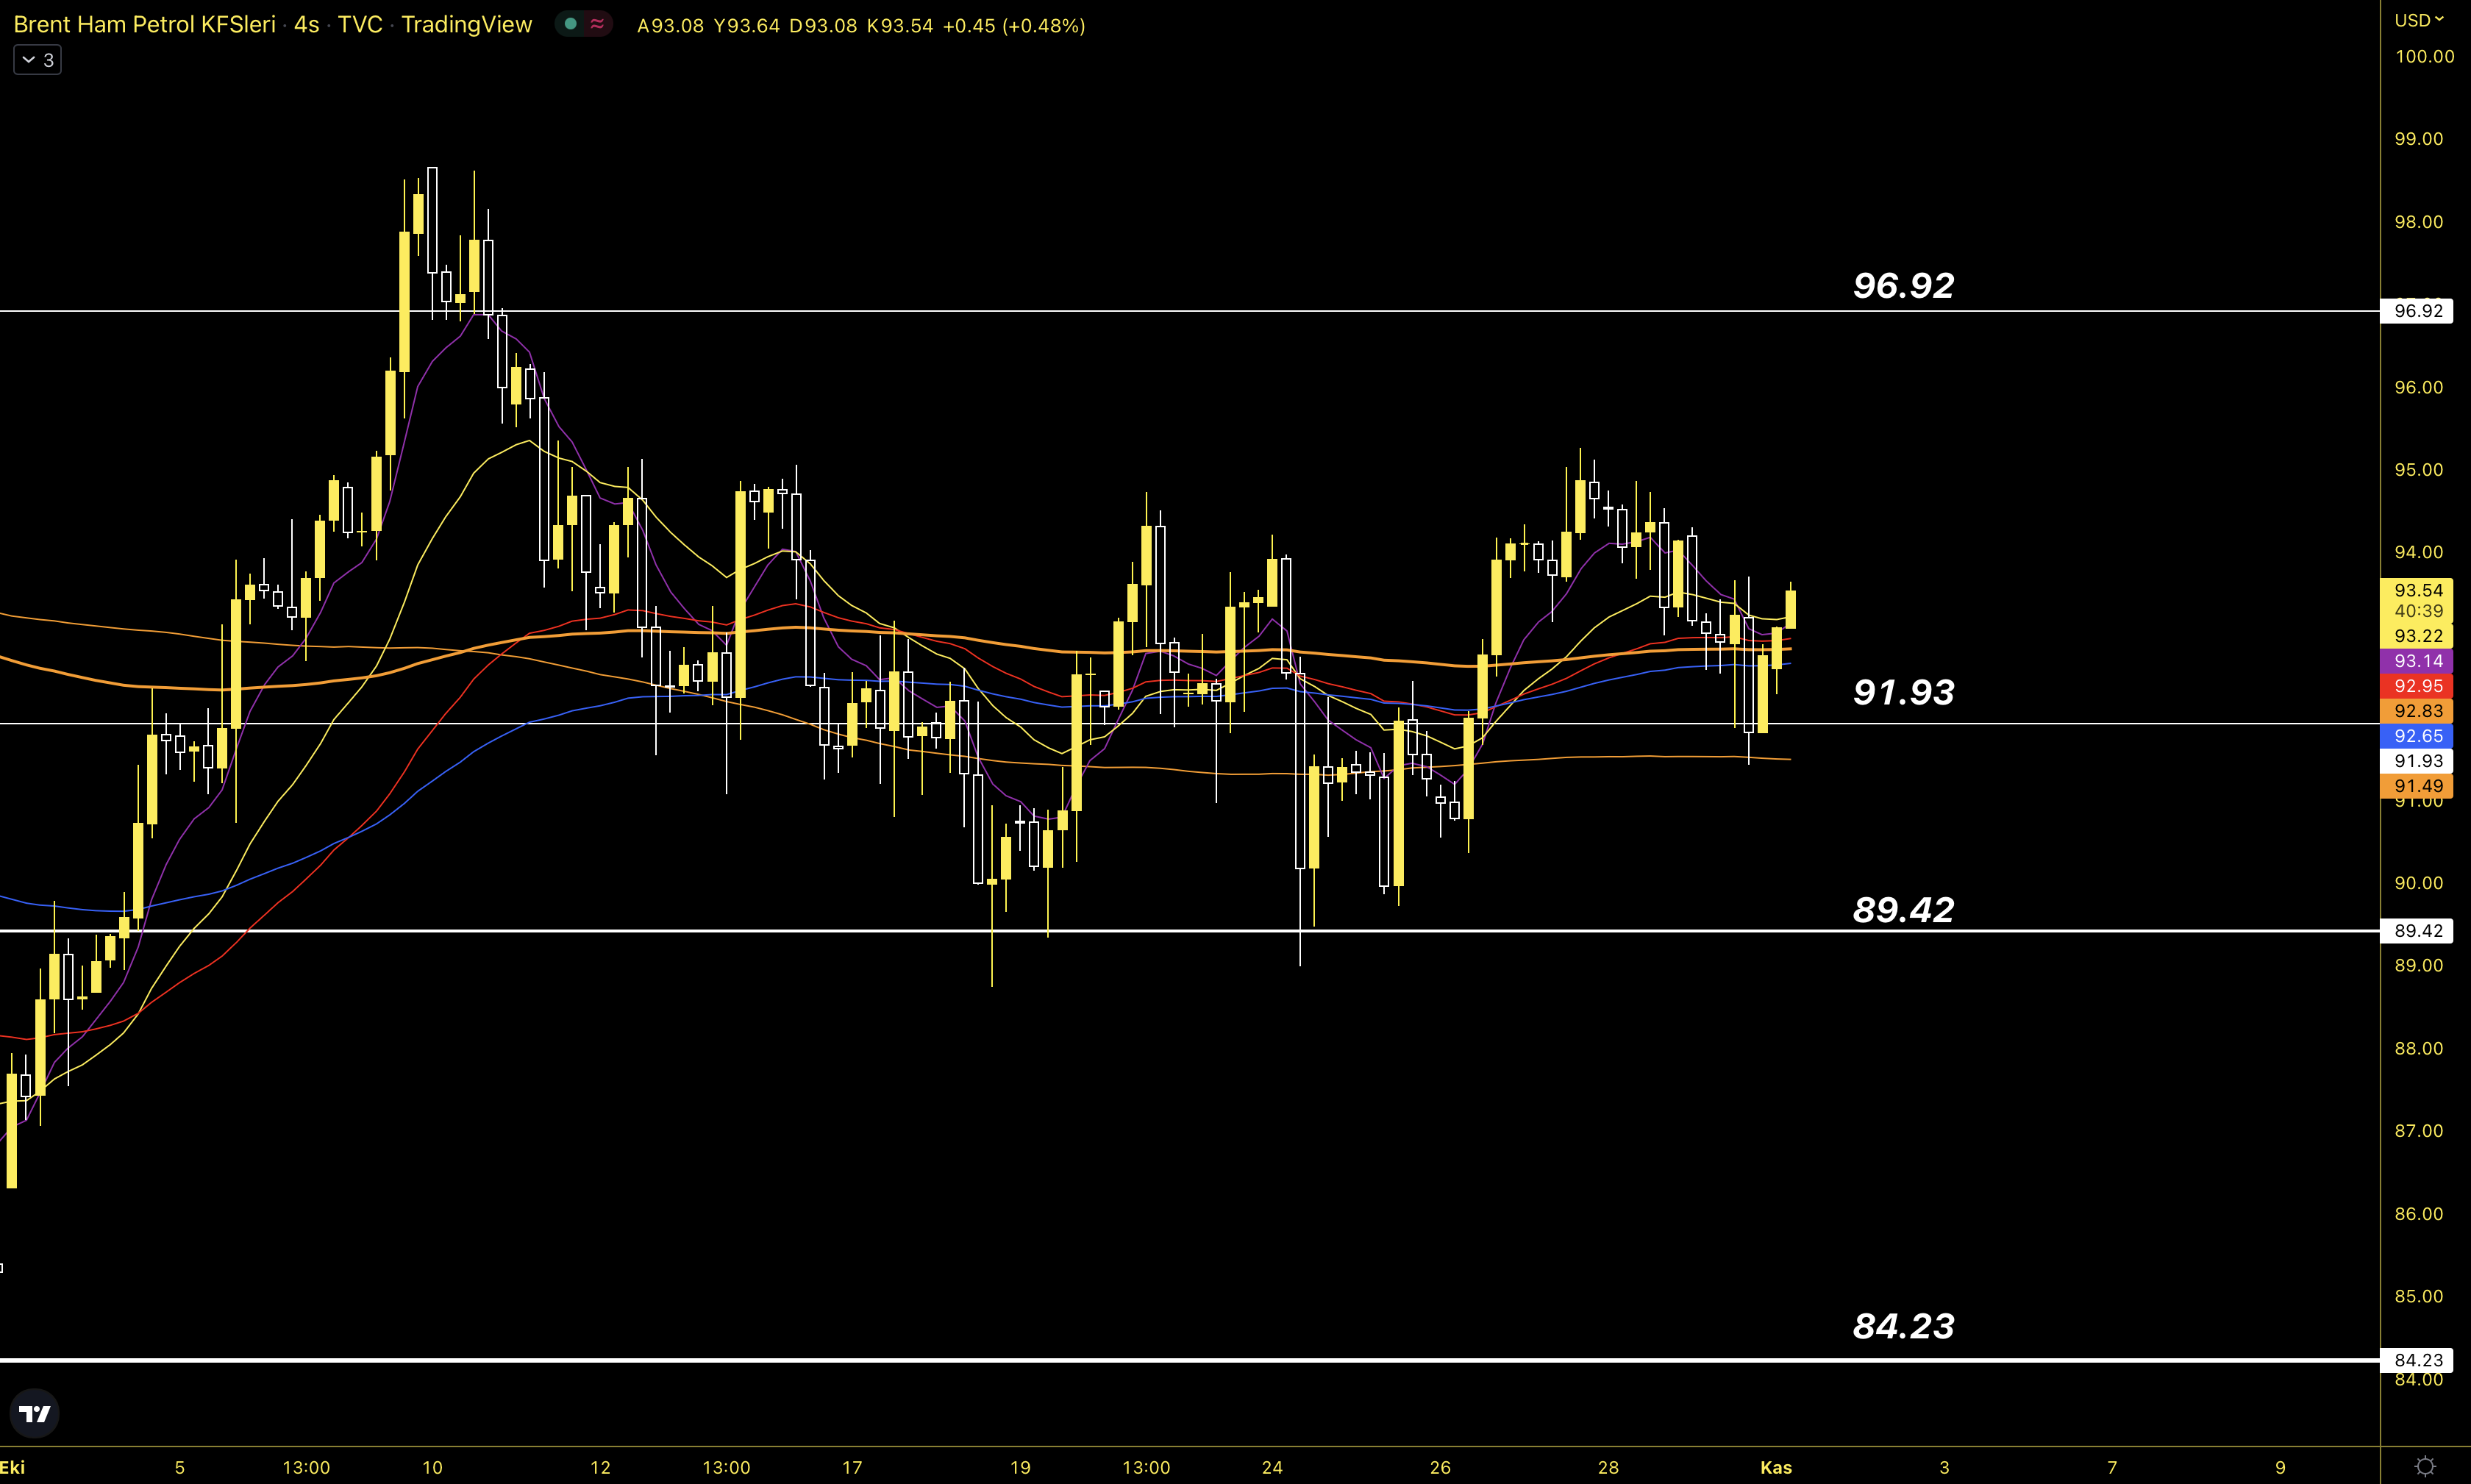
Task: Expand the collapsed indicators legend showing 3
Action: tap(38, 60)
